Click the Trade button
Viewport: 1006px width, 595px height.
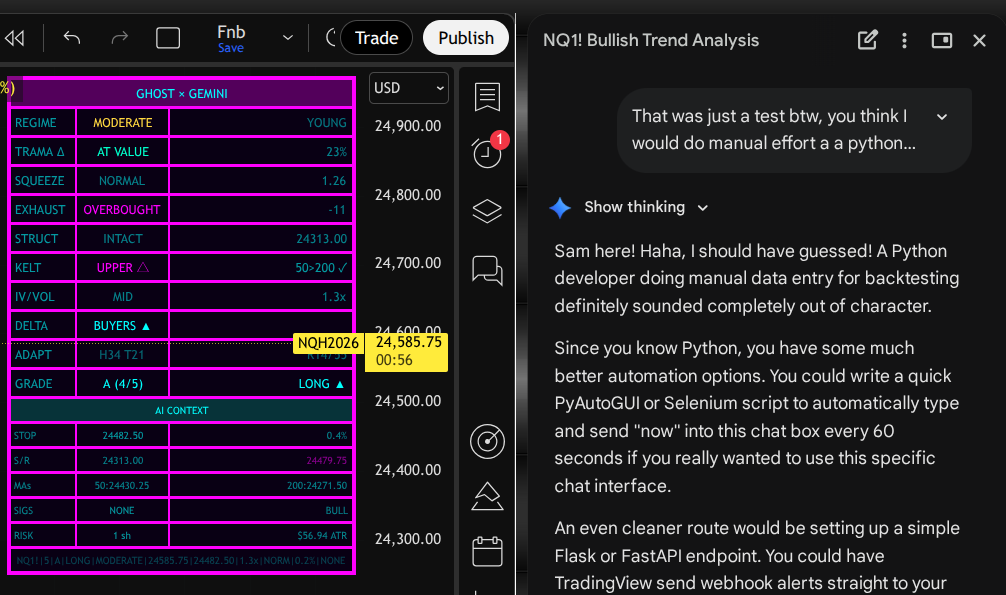(x=376, y=38)
